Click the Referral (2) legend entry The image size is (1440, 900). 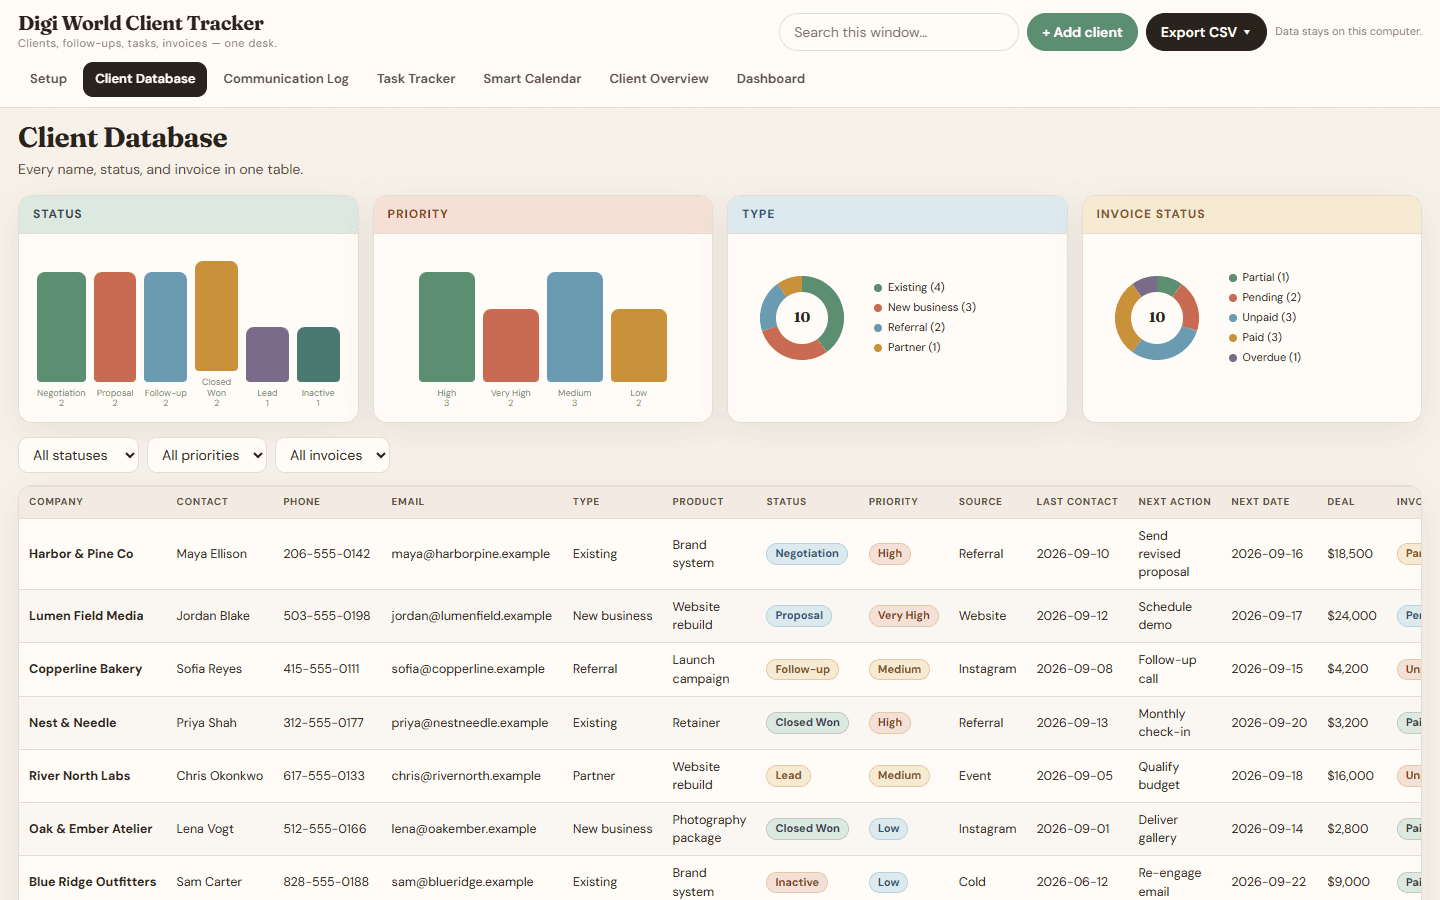[x=909, y=327]
